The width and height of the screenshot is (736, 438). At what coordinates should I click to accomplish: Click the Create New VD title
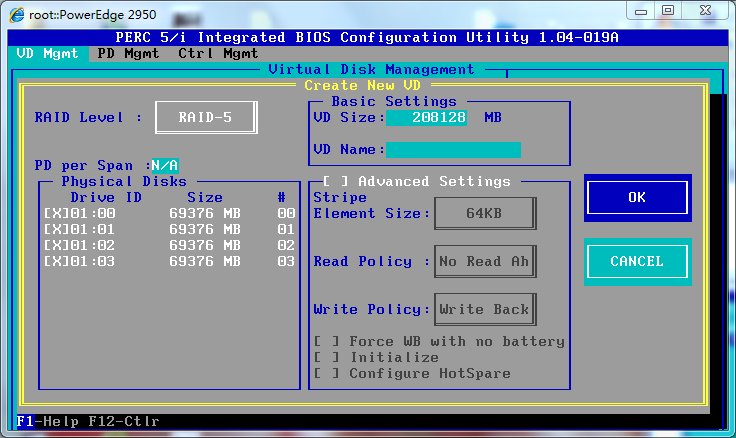tap(362, 85)
